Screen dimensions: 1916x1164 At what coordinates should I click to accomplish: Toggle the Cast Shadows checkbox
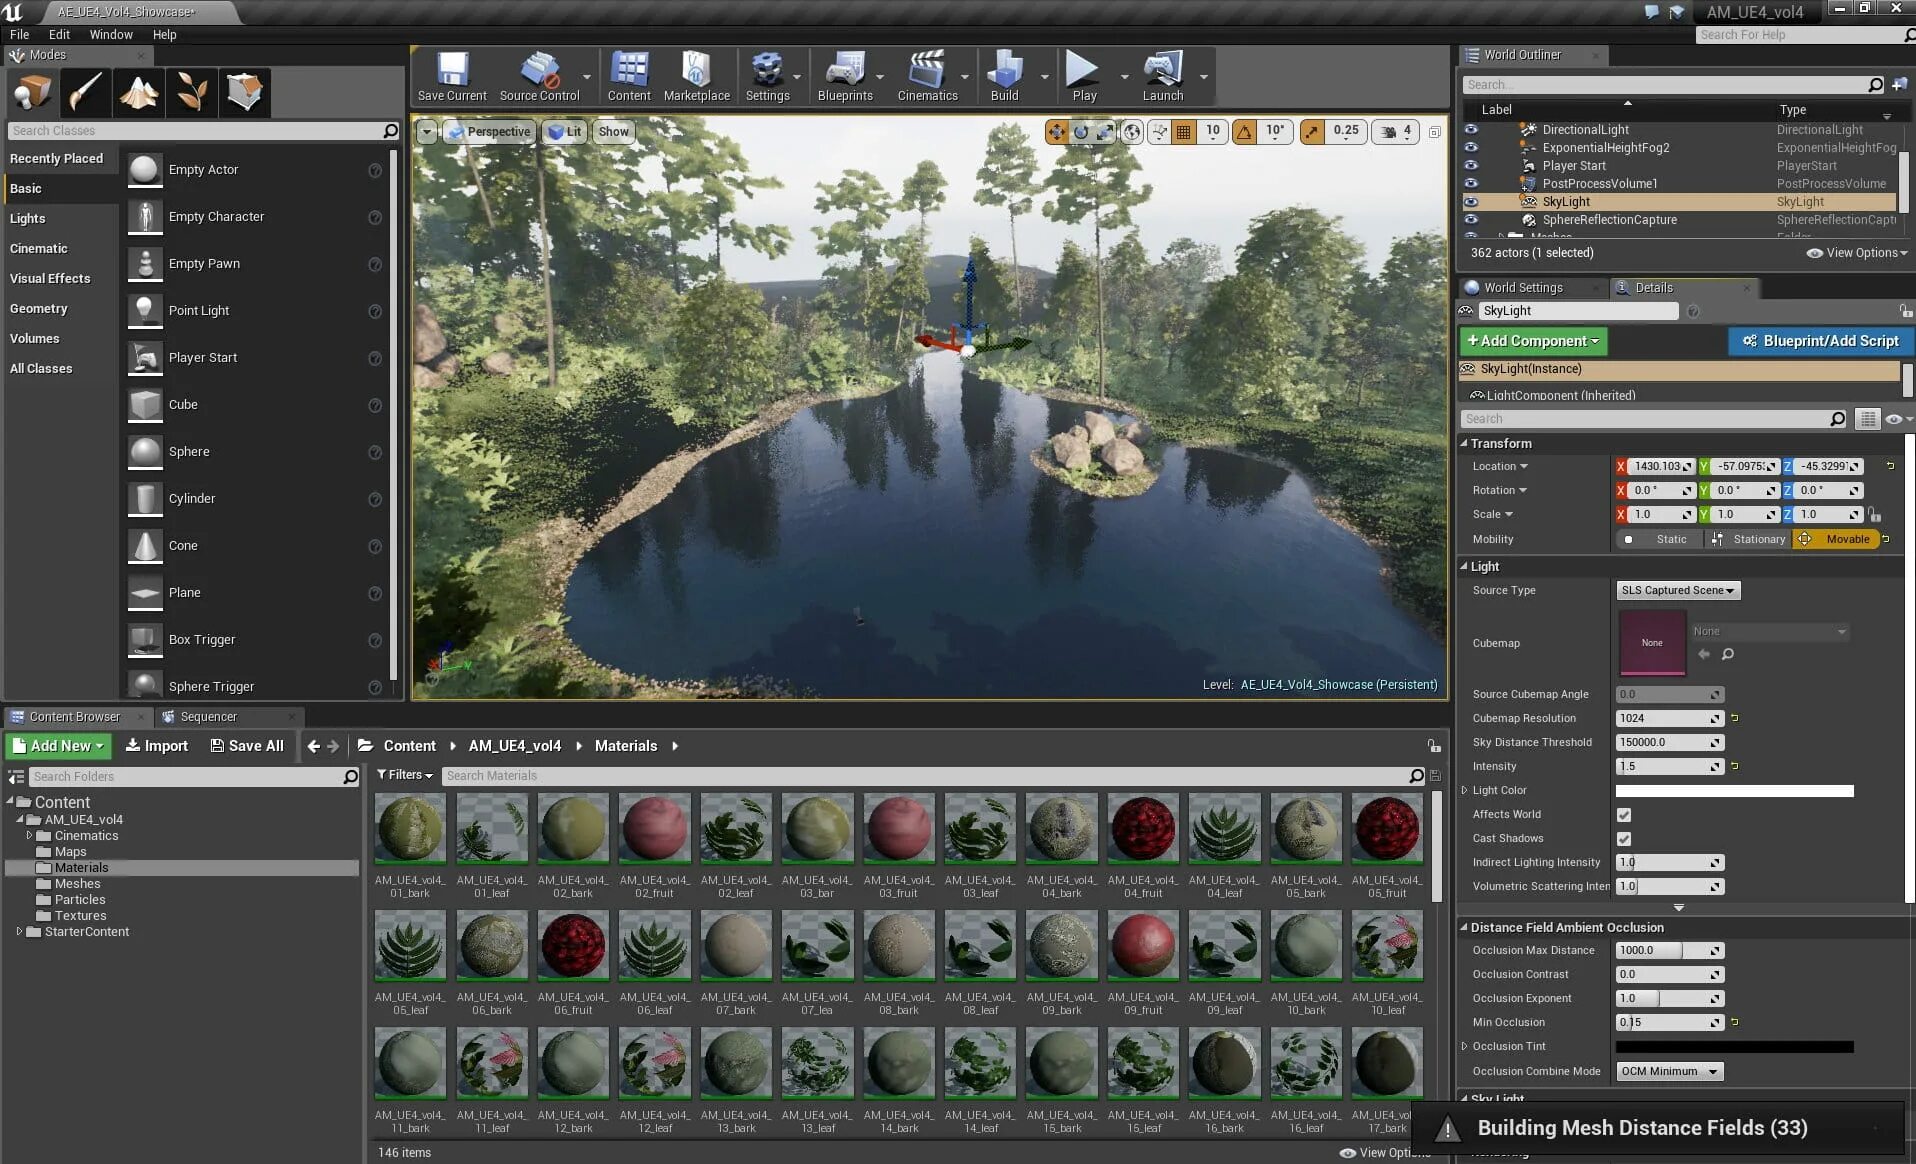1624,839
